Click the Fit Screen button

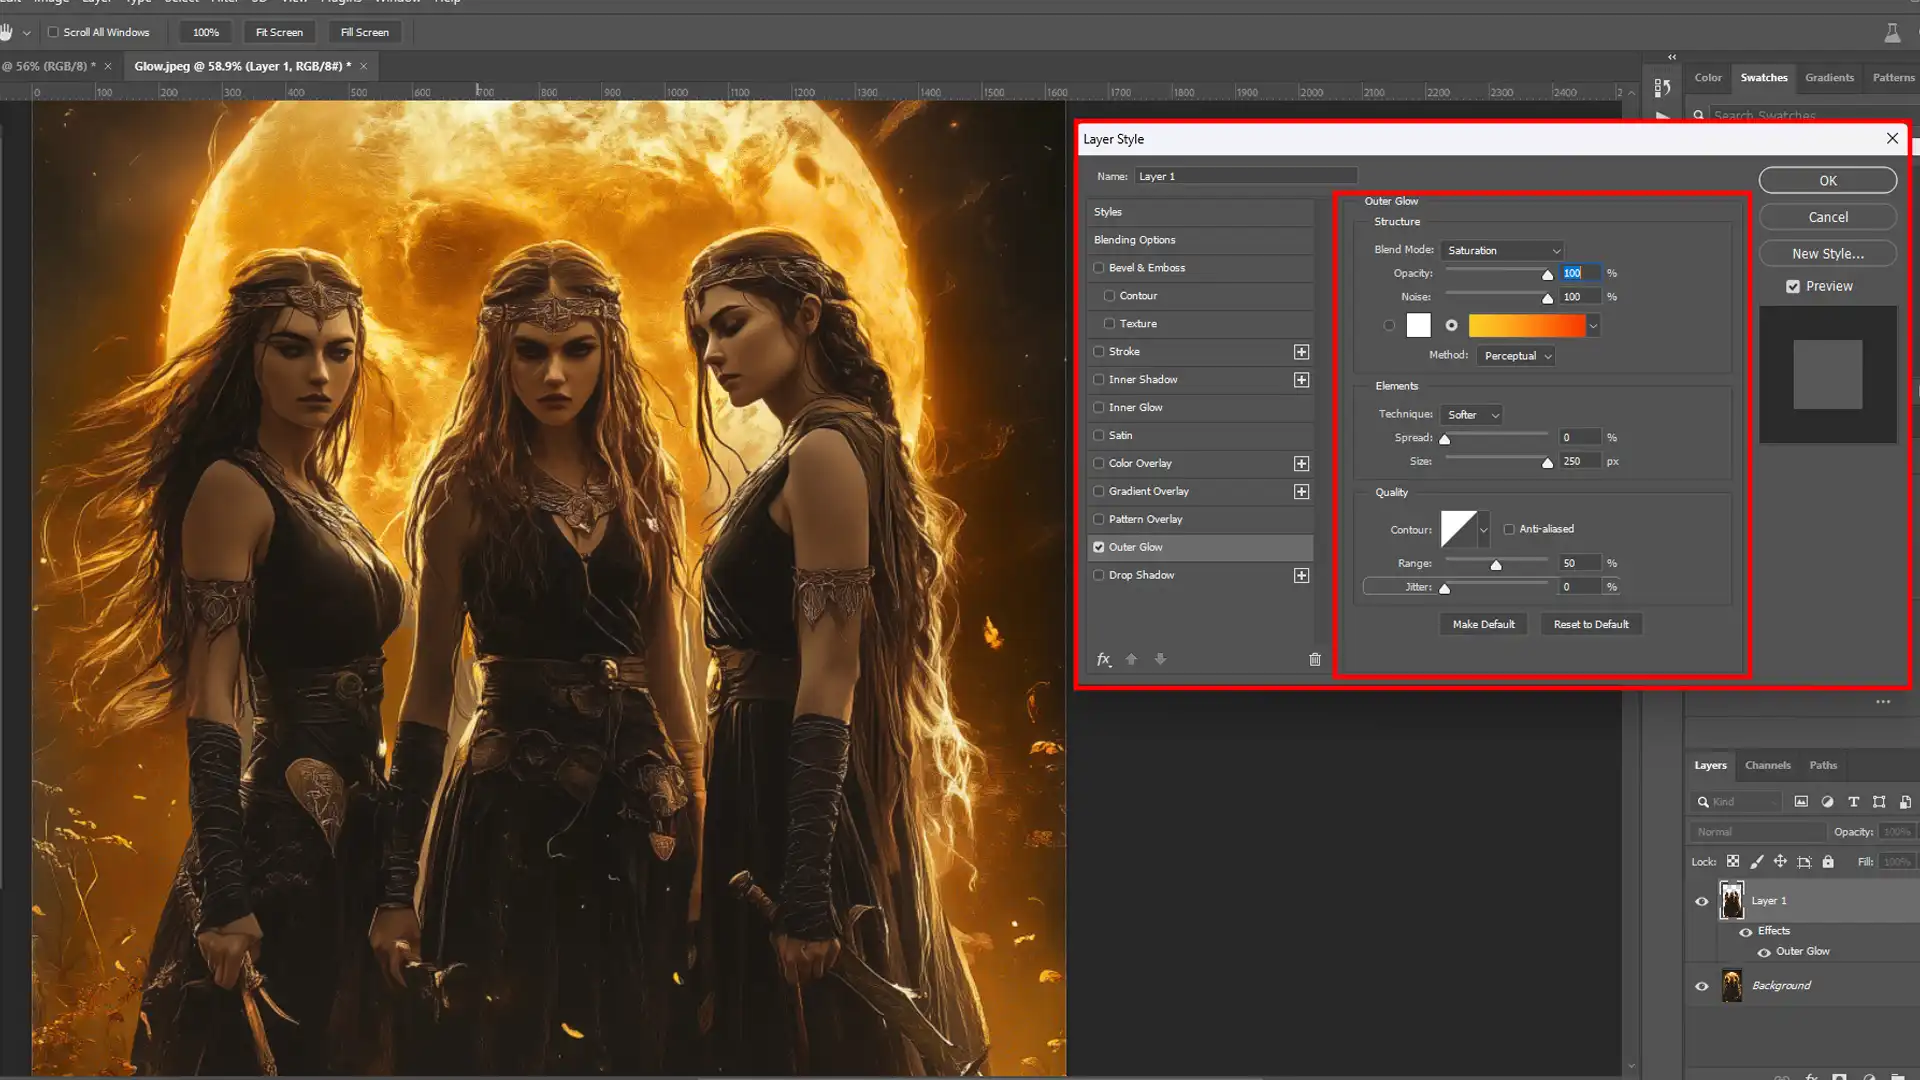(279, 32)
